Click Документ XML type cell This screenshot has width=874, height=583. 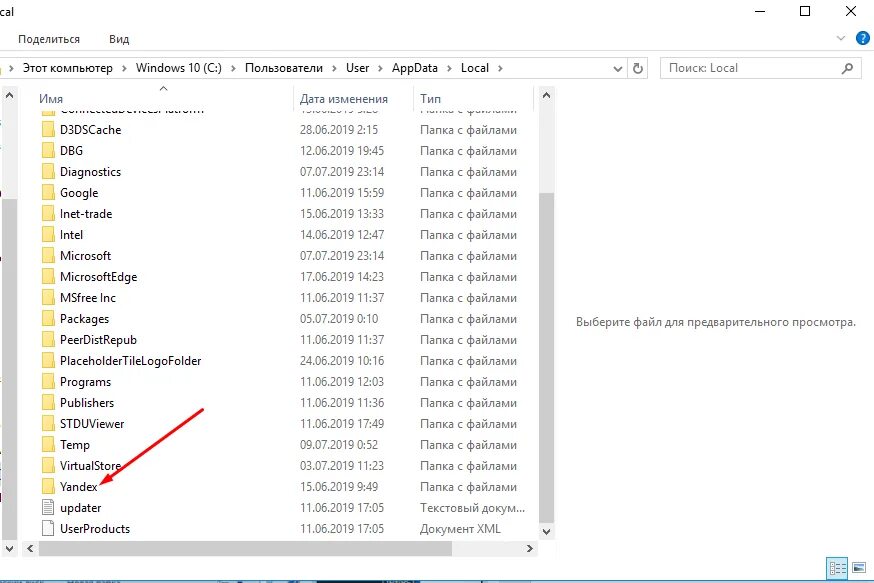coord(460,529)
